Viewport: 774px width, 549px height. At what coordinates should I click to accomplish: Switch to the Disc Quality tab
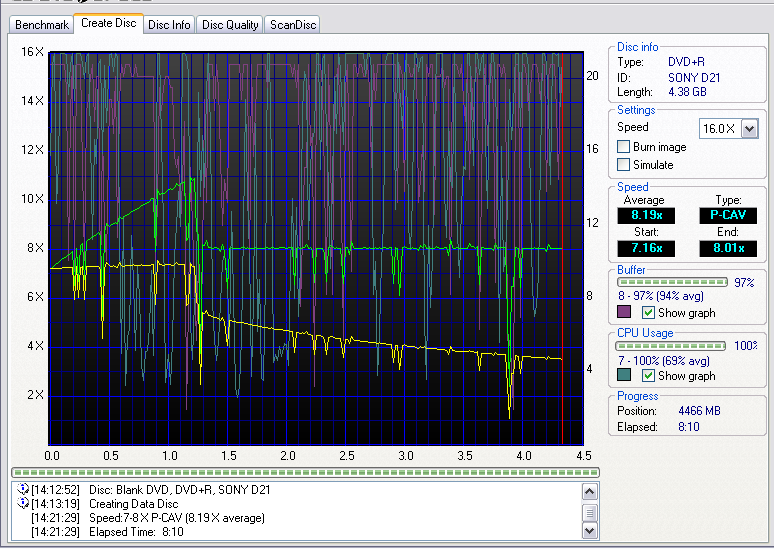[230, 25]
